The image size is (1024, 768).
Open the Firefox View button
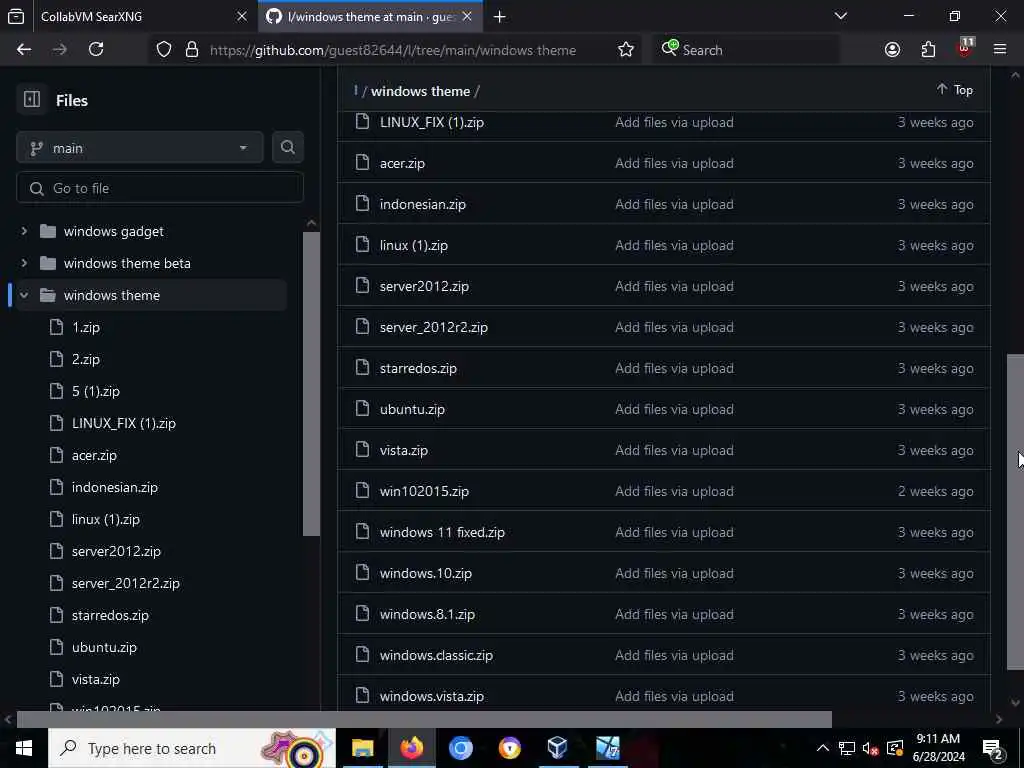[x=16, y=17]
